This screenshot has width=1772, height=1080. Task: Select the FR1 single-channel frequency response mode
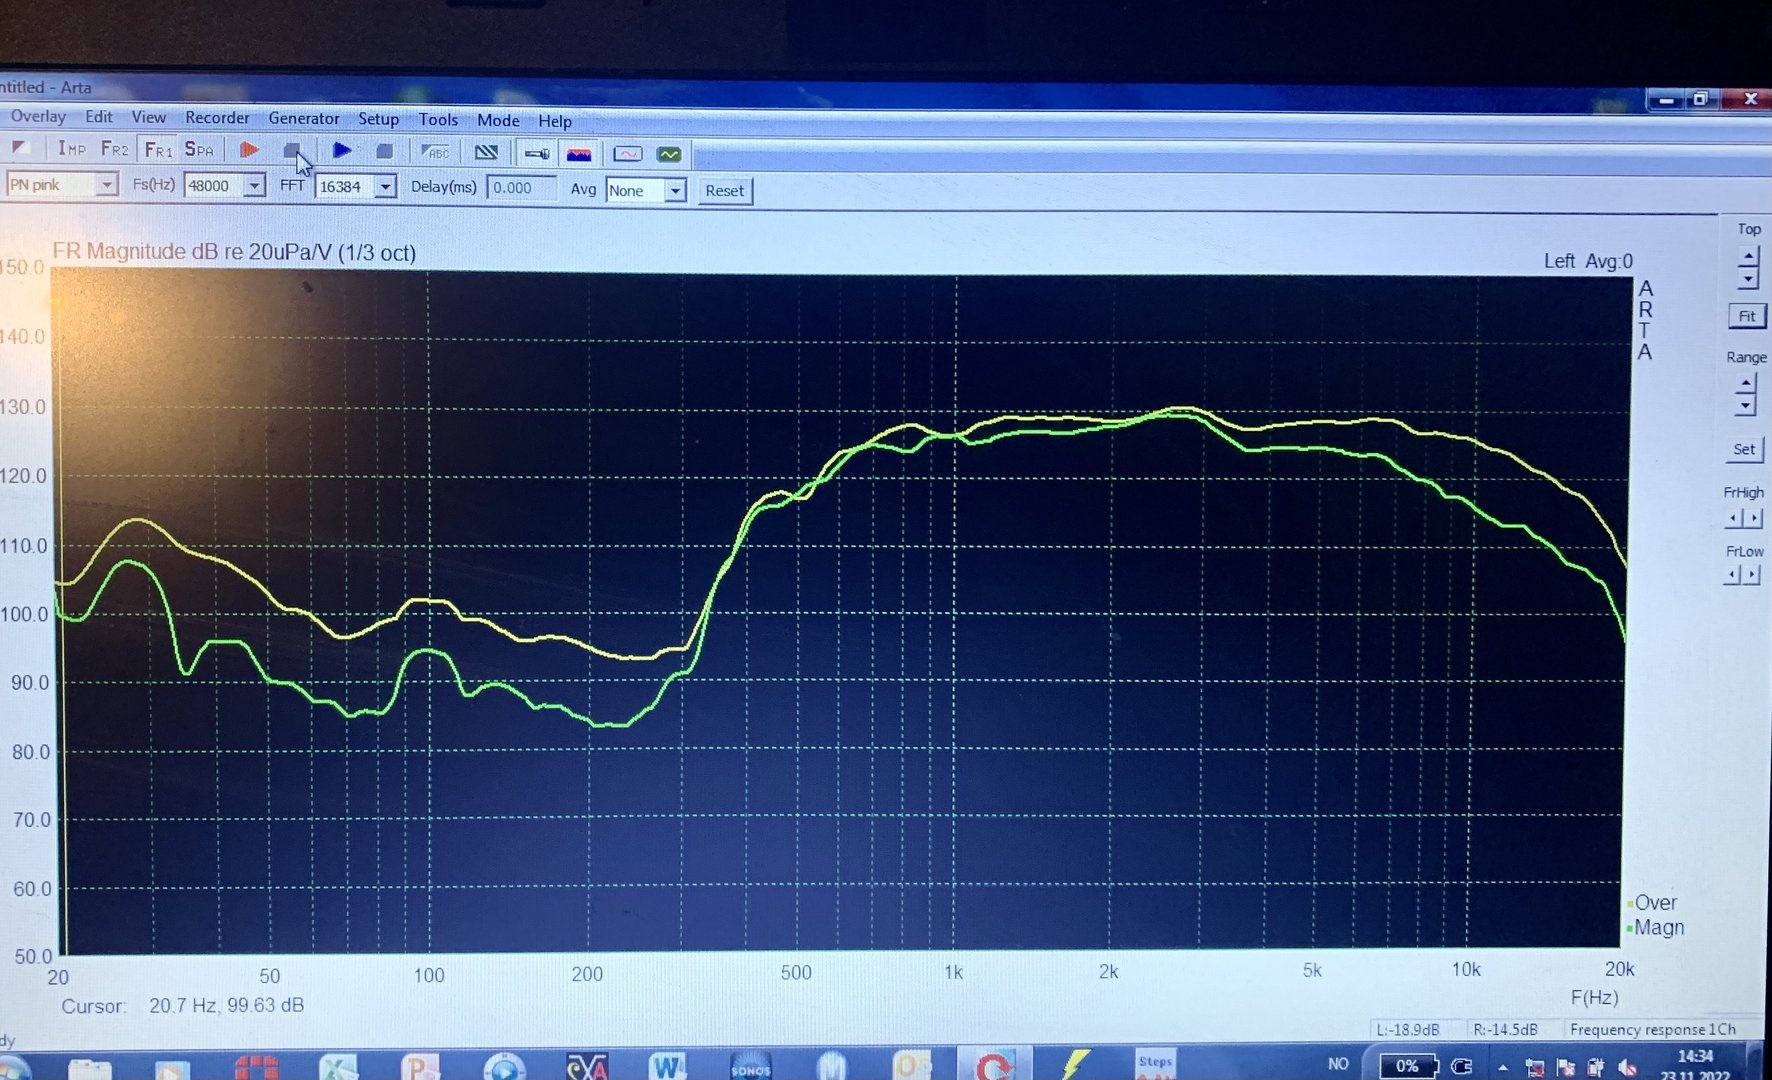[158, 150]
